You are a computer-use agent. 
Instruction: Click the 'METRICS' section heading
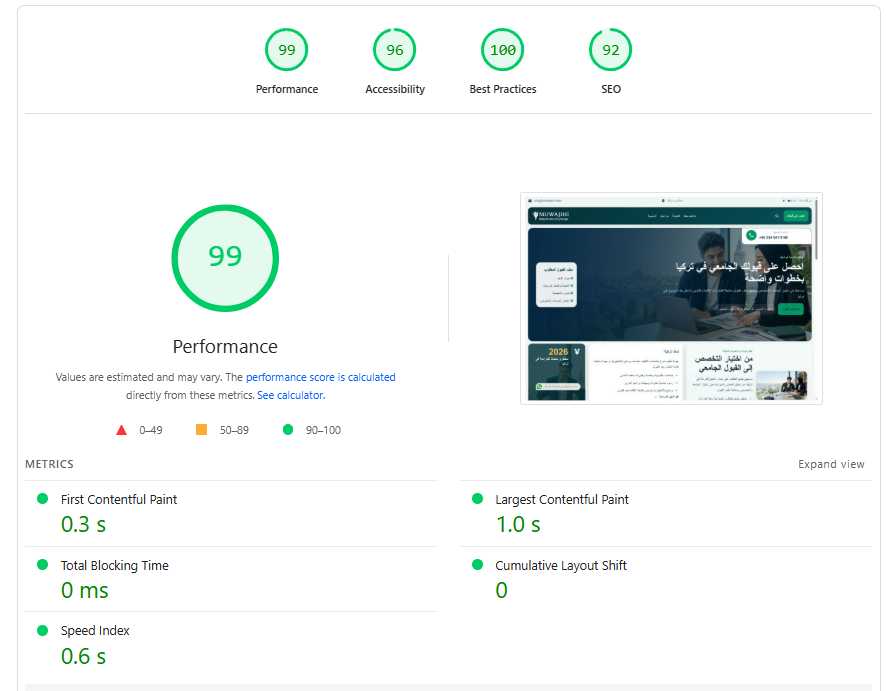point(49,464)
